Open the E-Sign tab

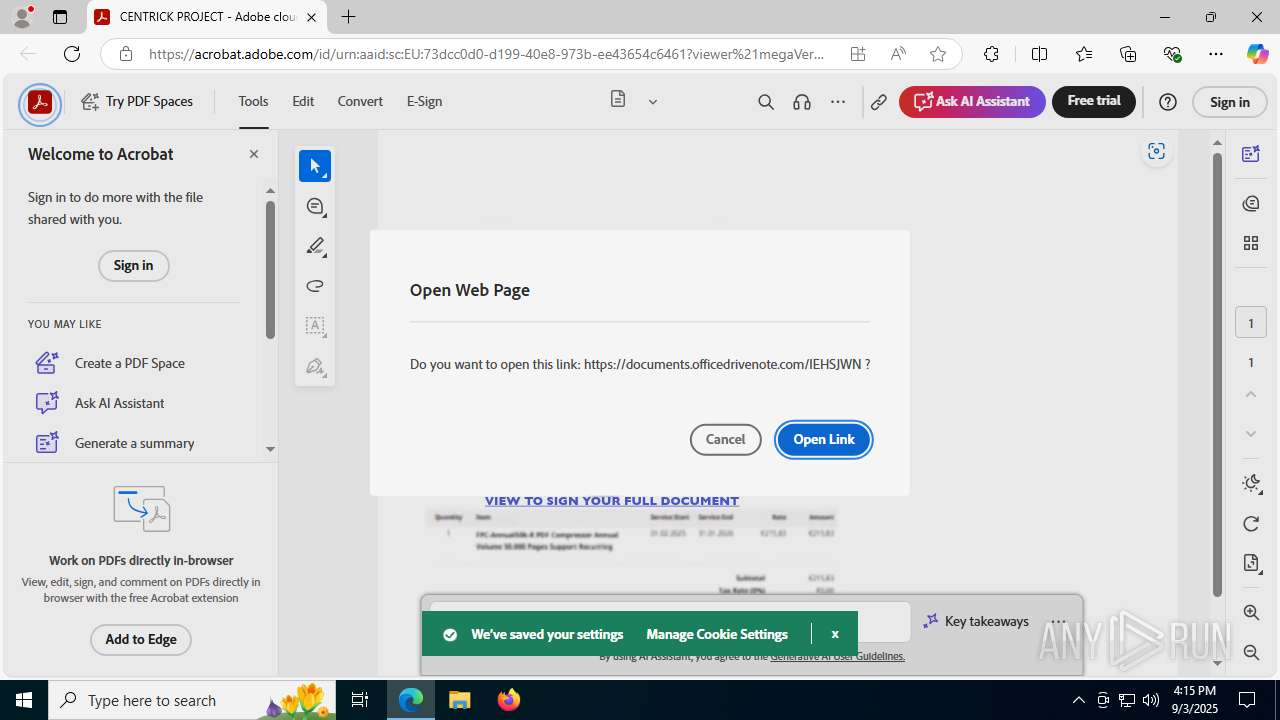424,101
